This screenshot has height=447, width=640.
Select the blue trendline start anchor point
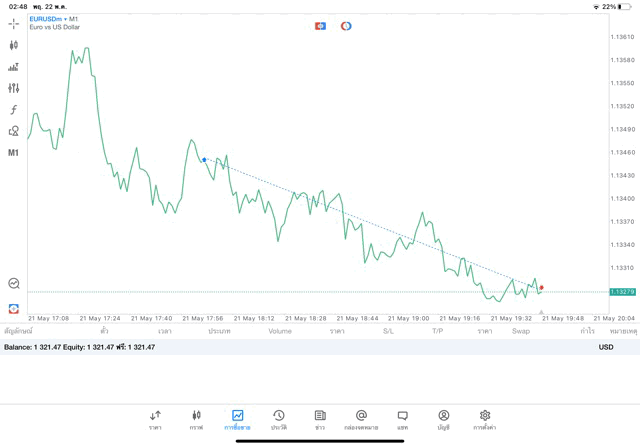click(204, 160)
